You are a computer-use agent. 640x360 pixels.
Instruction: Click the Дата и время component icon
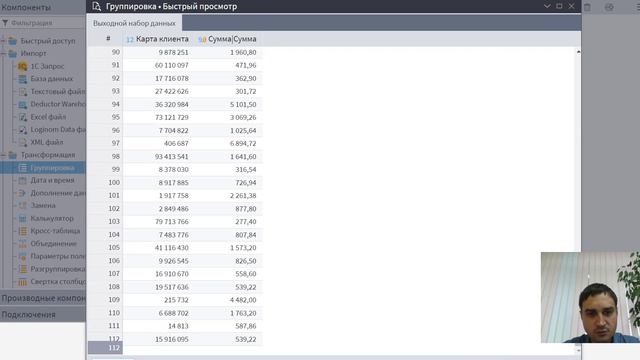23,180
